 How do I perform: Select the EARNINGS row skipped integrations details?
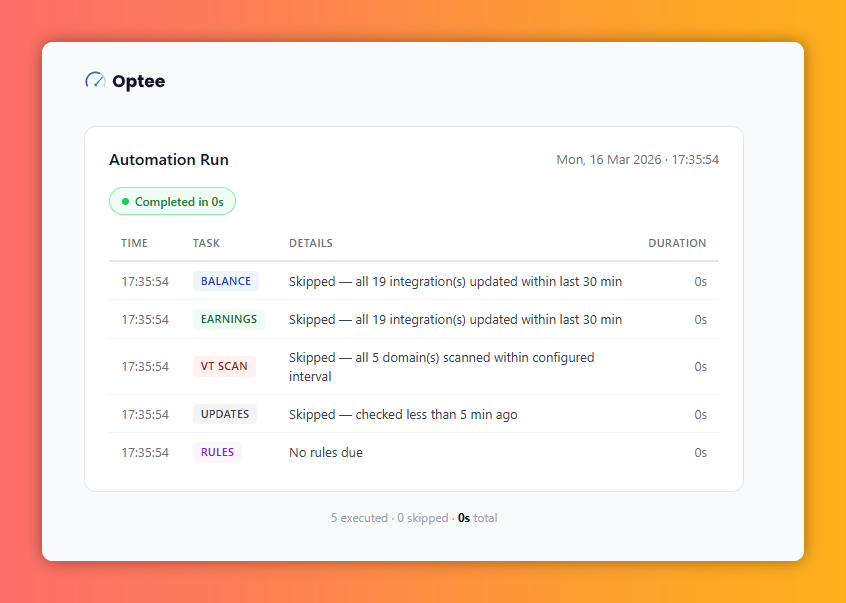pos(455,320)
